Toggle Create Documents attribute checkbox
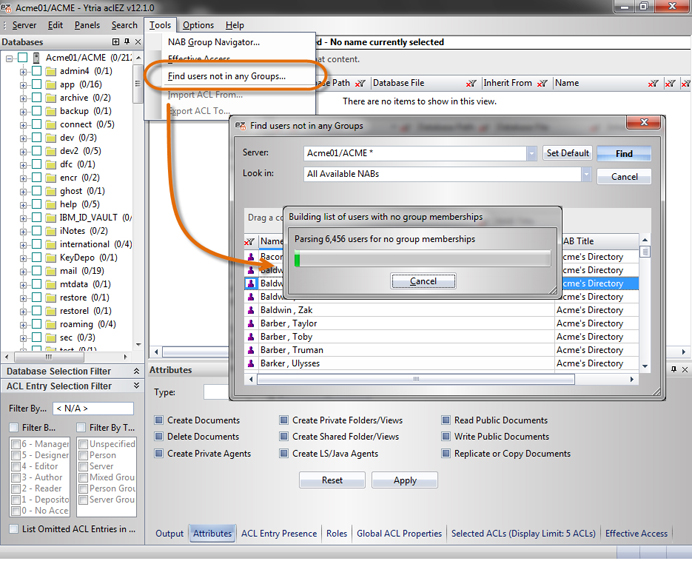Viewport: 692px width, 561px height. (158, 420)
